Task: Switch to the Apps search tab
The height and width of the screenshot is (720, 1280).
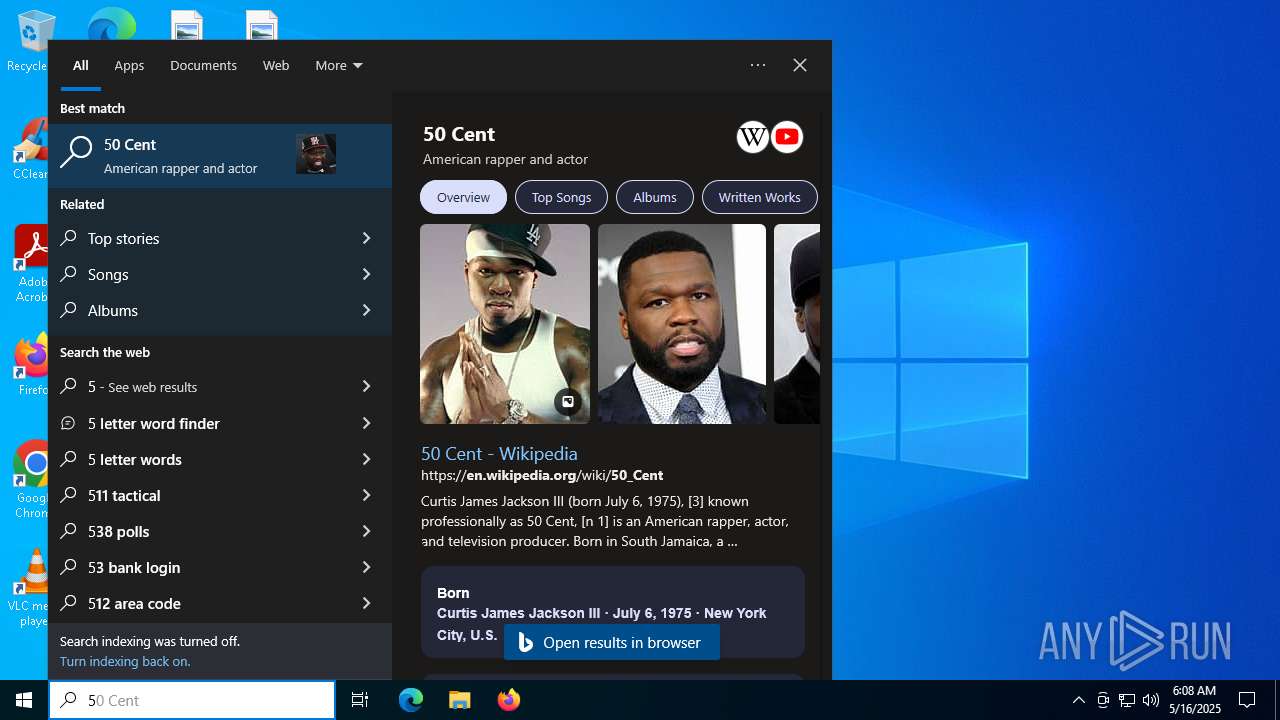Action: click(129, 65)
